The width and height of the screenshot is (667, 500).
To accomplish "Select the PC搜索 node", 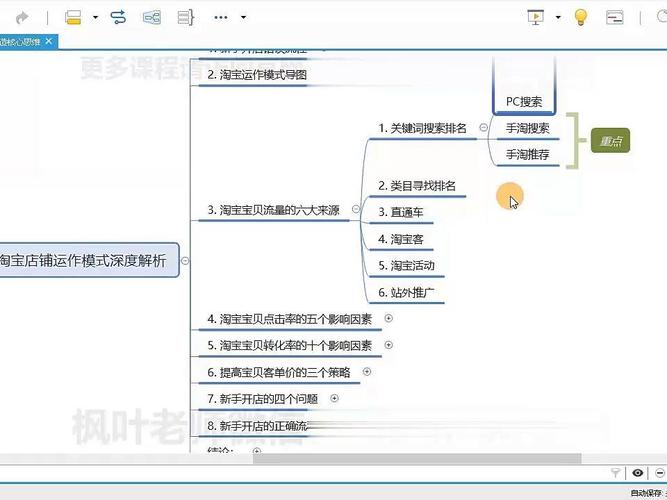I will pos(524,102).
